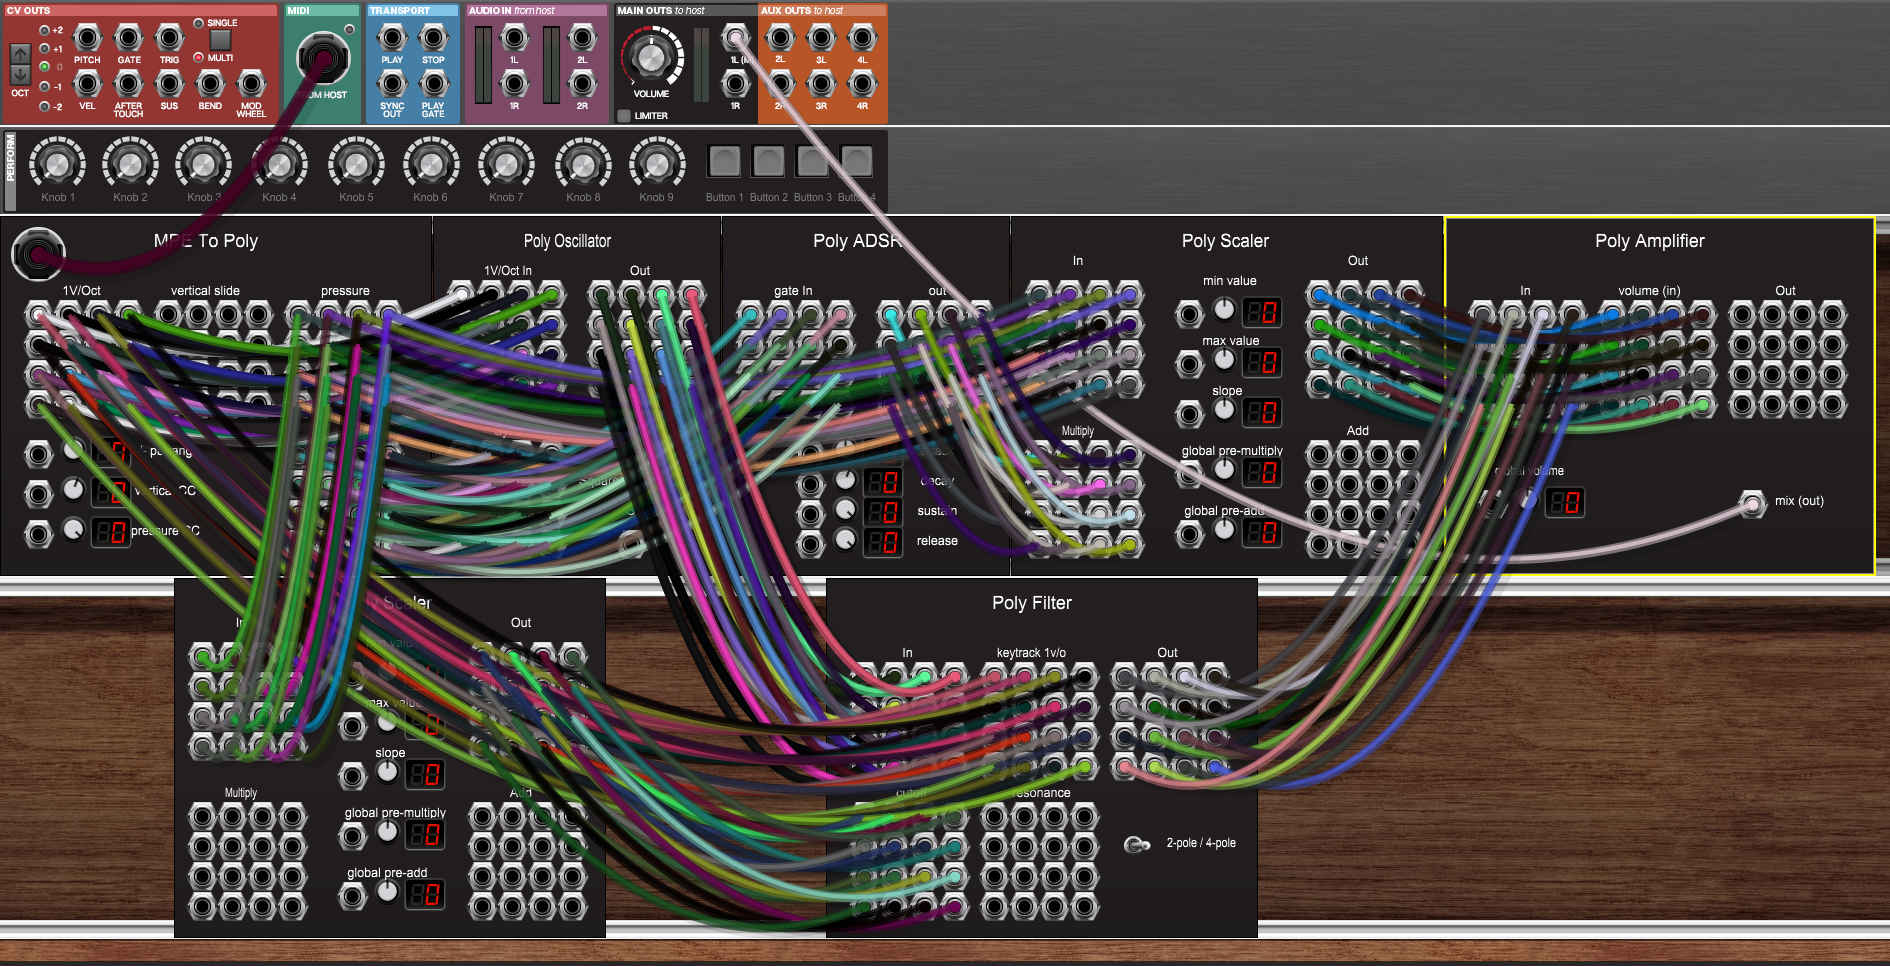
Task: Click the Aux Outs 4L jack
Action: coord(862,39)
